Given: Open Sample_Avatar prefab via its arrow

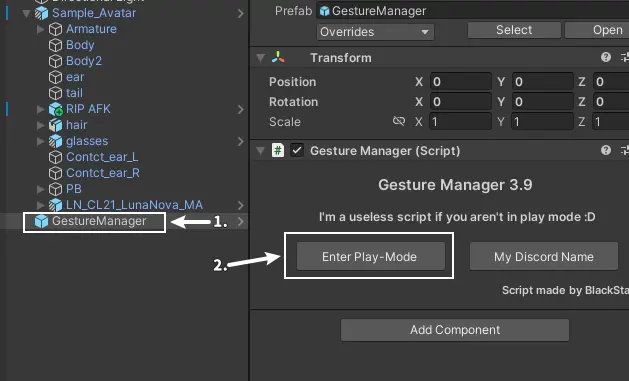Looking at the screenshot, I should tap(240, 14).
